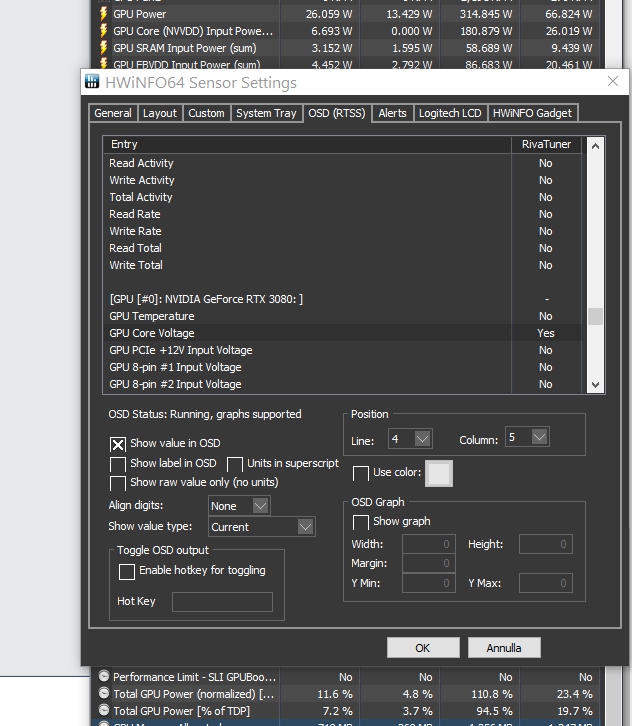Select the Write Total entry
The width and height of the screenshot is (632, 726).
pyautogui.click(x=343, y=265)
